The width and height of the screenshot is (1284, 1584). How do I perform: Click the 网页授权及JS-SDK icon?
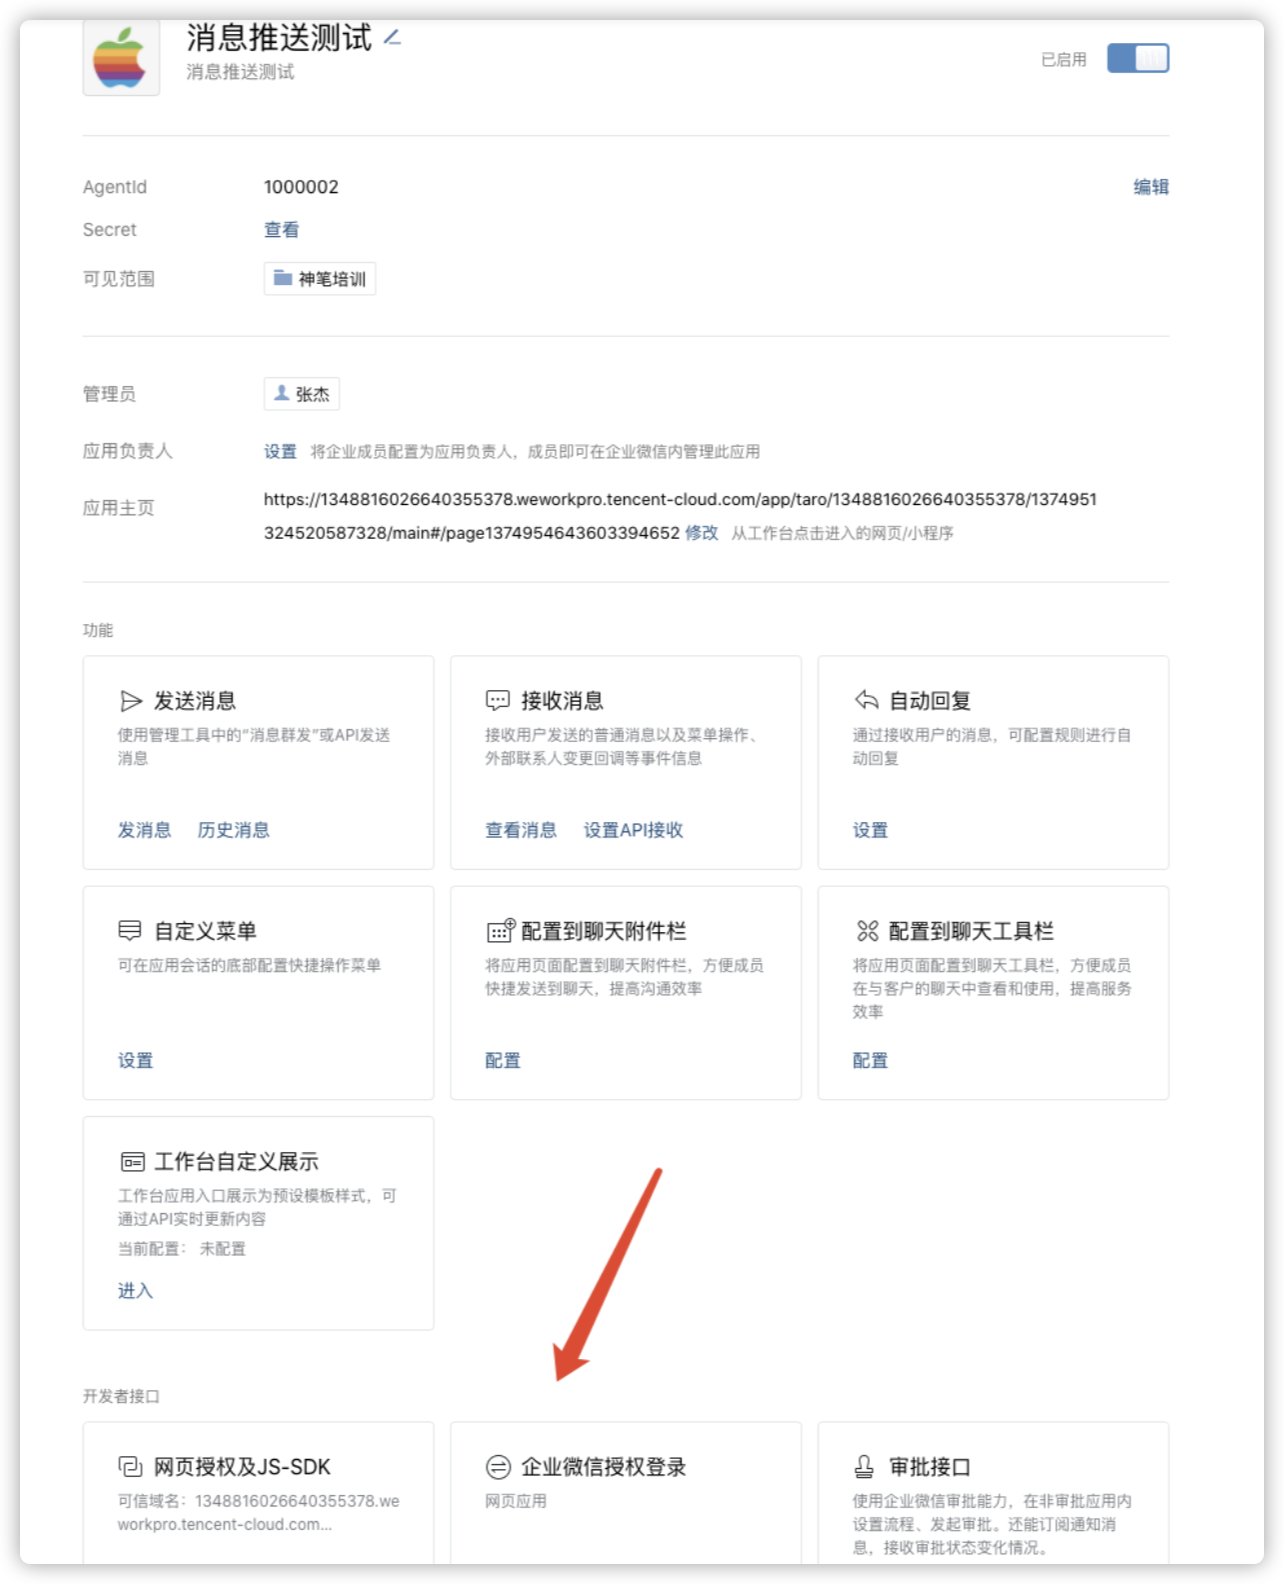(x=131, y=1467)
